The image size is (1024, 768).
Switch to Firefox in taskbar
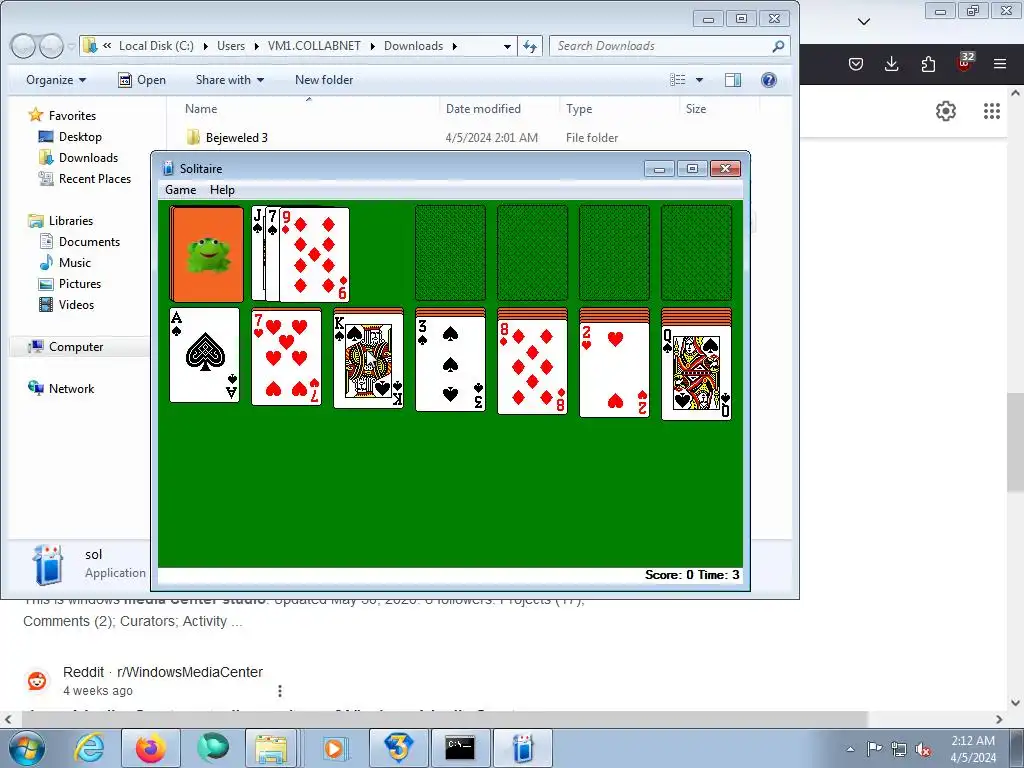point(151,748)
